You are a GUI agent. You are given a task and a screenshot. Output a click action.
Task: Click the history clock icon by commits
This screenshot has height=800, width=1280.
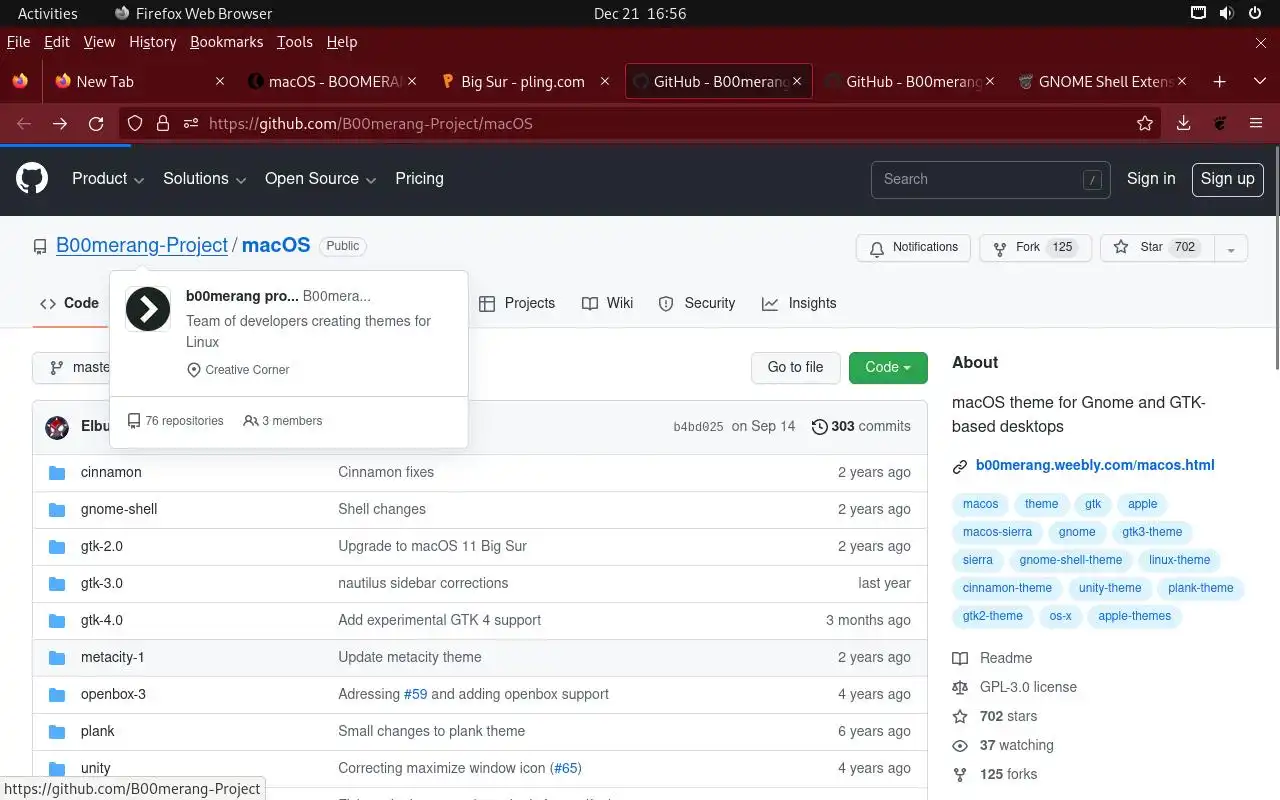pos(820,427)
